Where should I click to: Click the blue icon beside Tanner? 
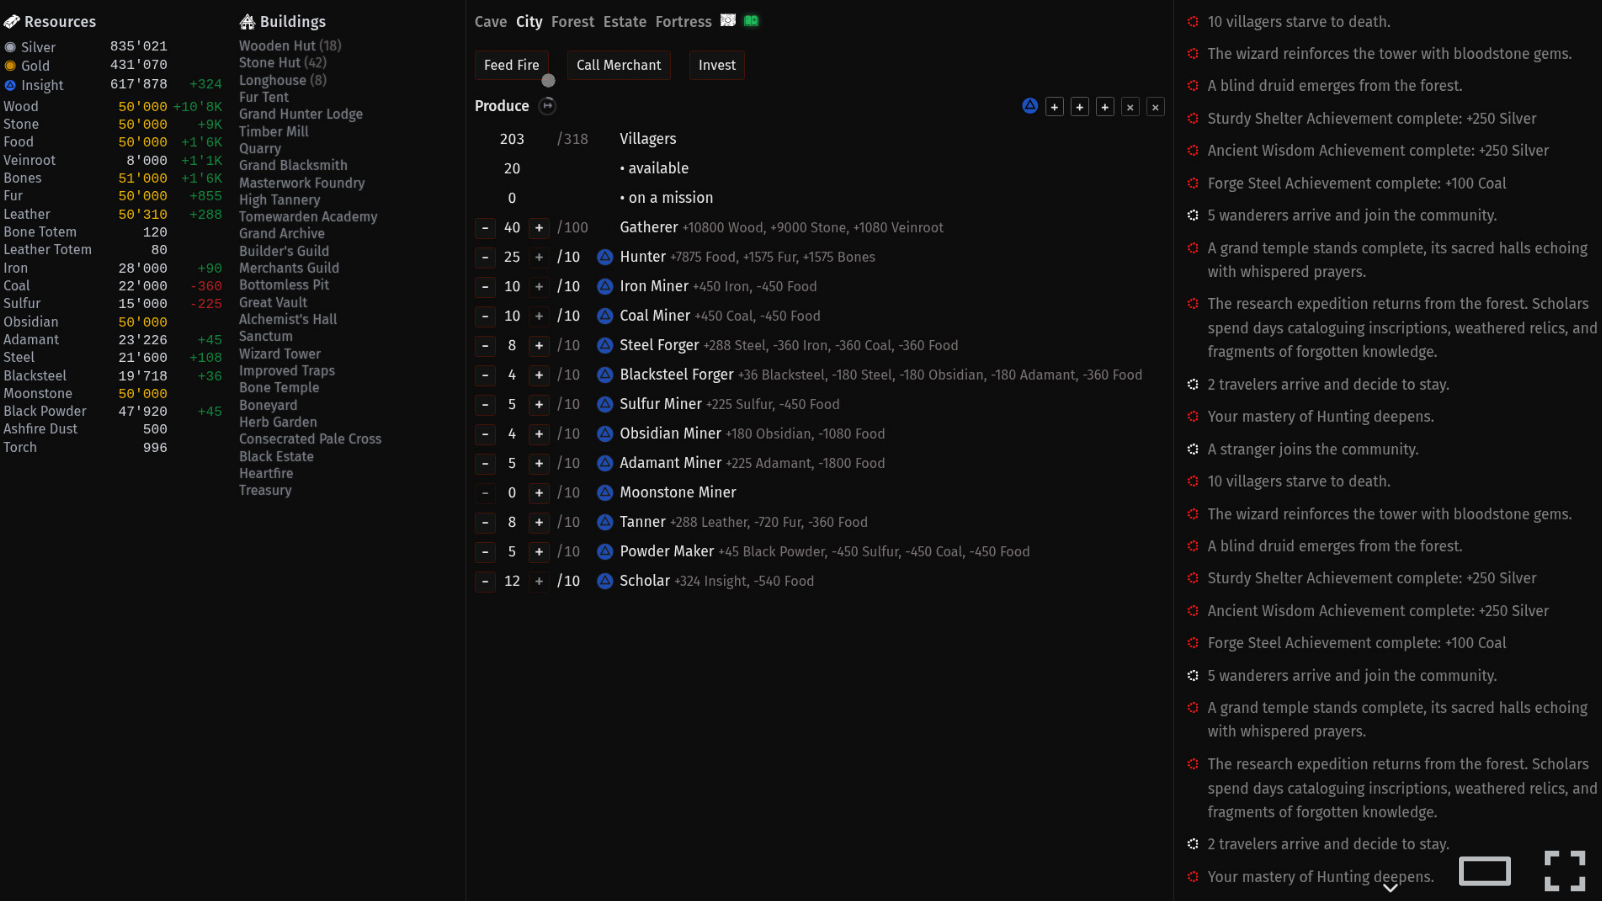(605, 523)
